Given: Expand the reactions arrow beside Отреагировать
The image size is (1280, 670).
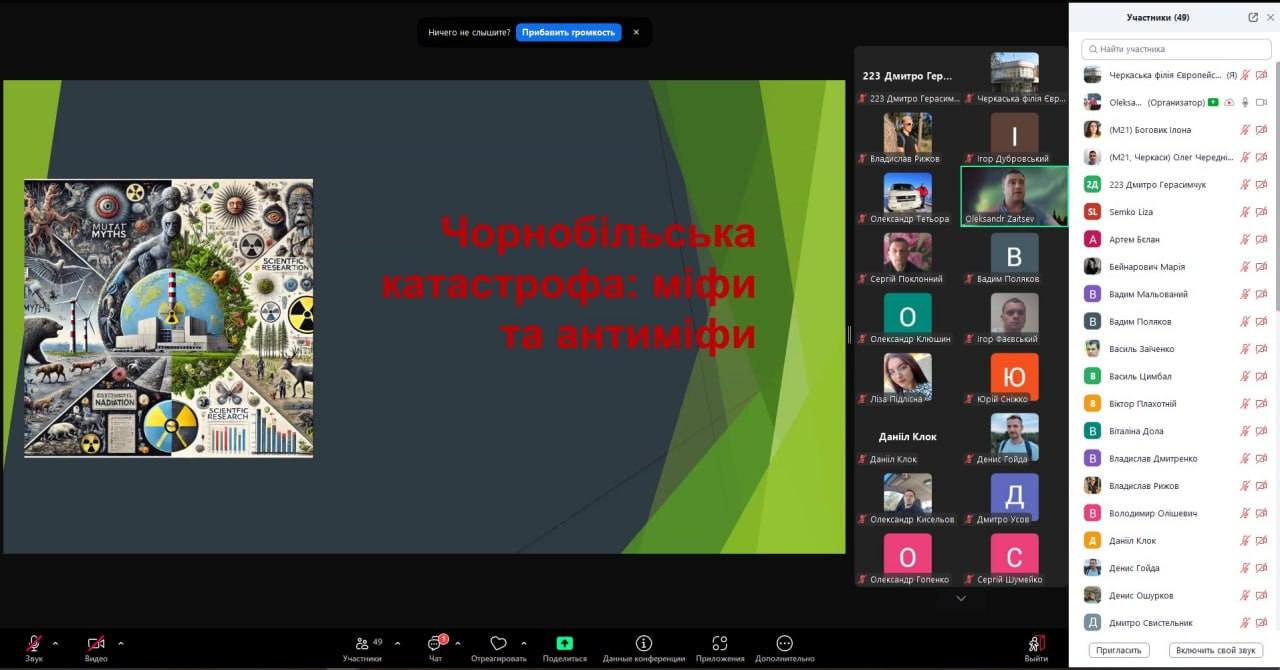Looking at the screenshot, I should point(524,643).
